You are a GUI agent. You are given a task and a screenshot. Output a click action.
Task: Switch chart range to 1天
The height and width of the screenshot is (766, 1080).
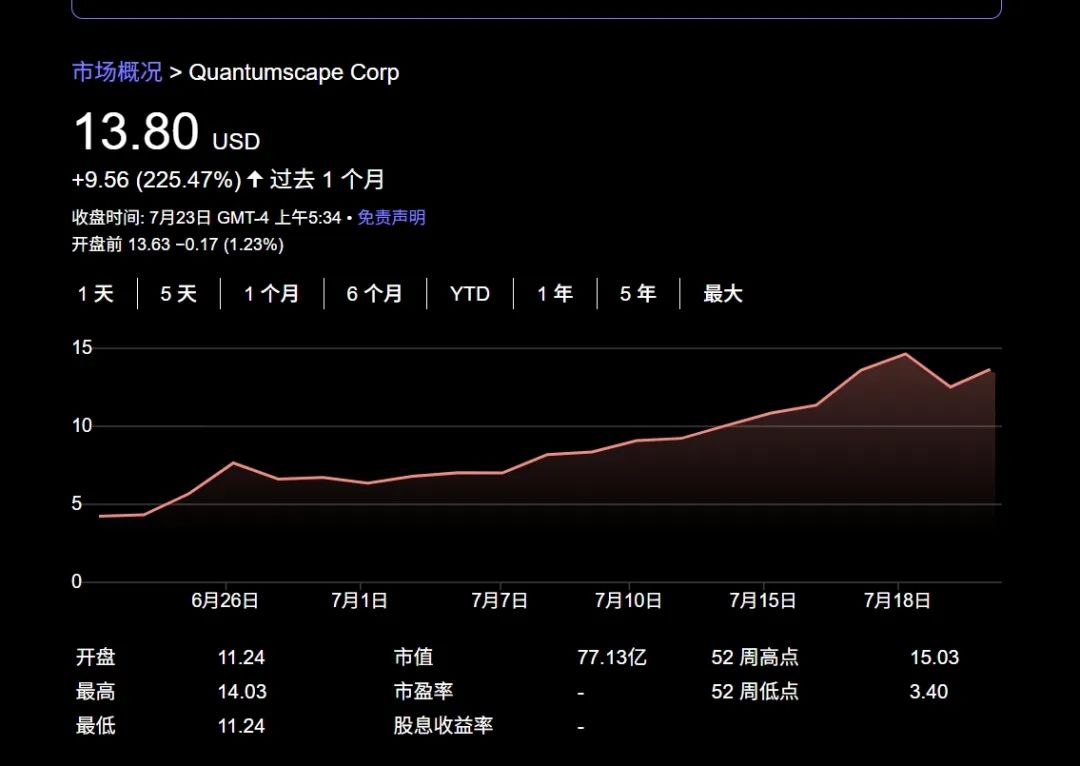pos(95,293)
